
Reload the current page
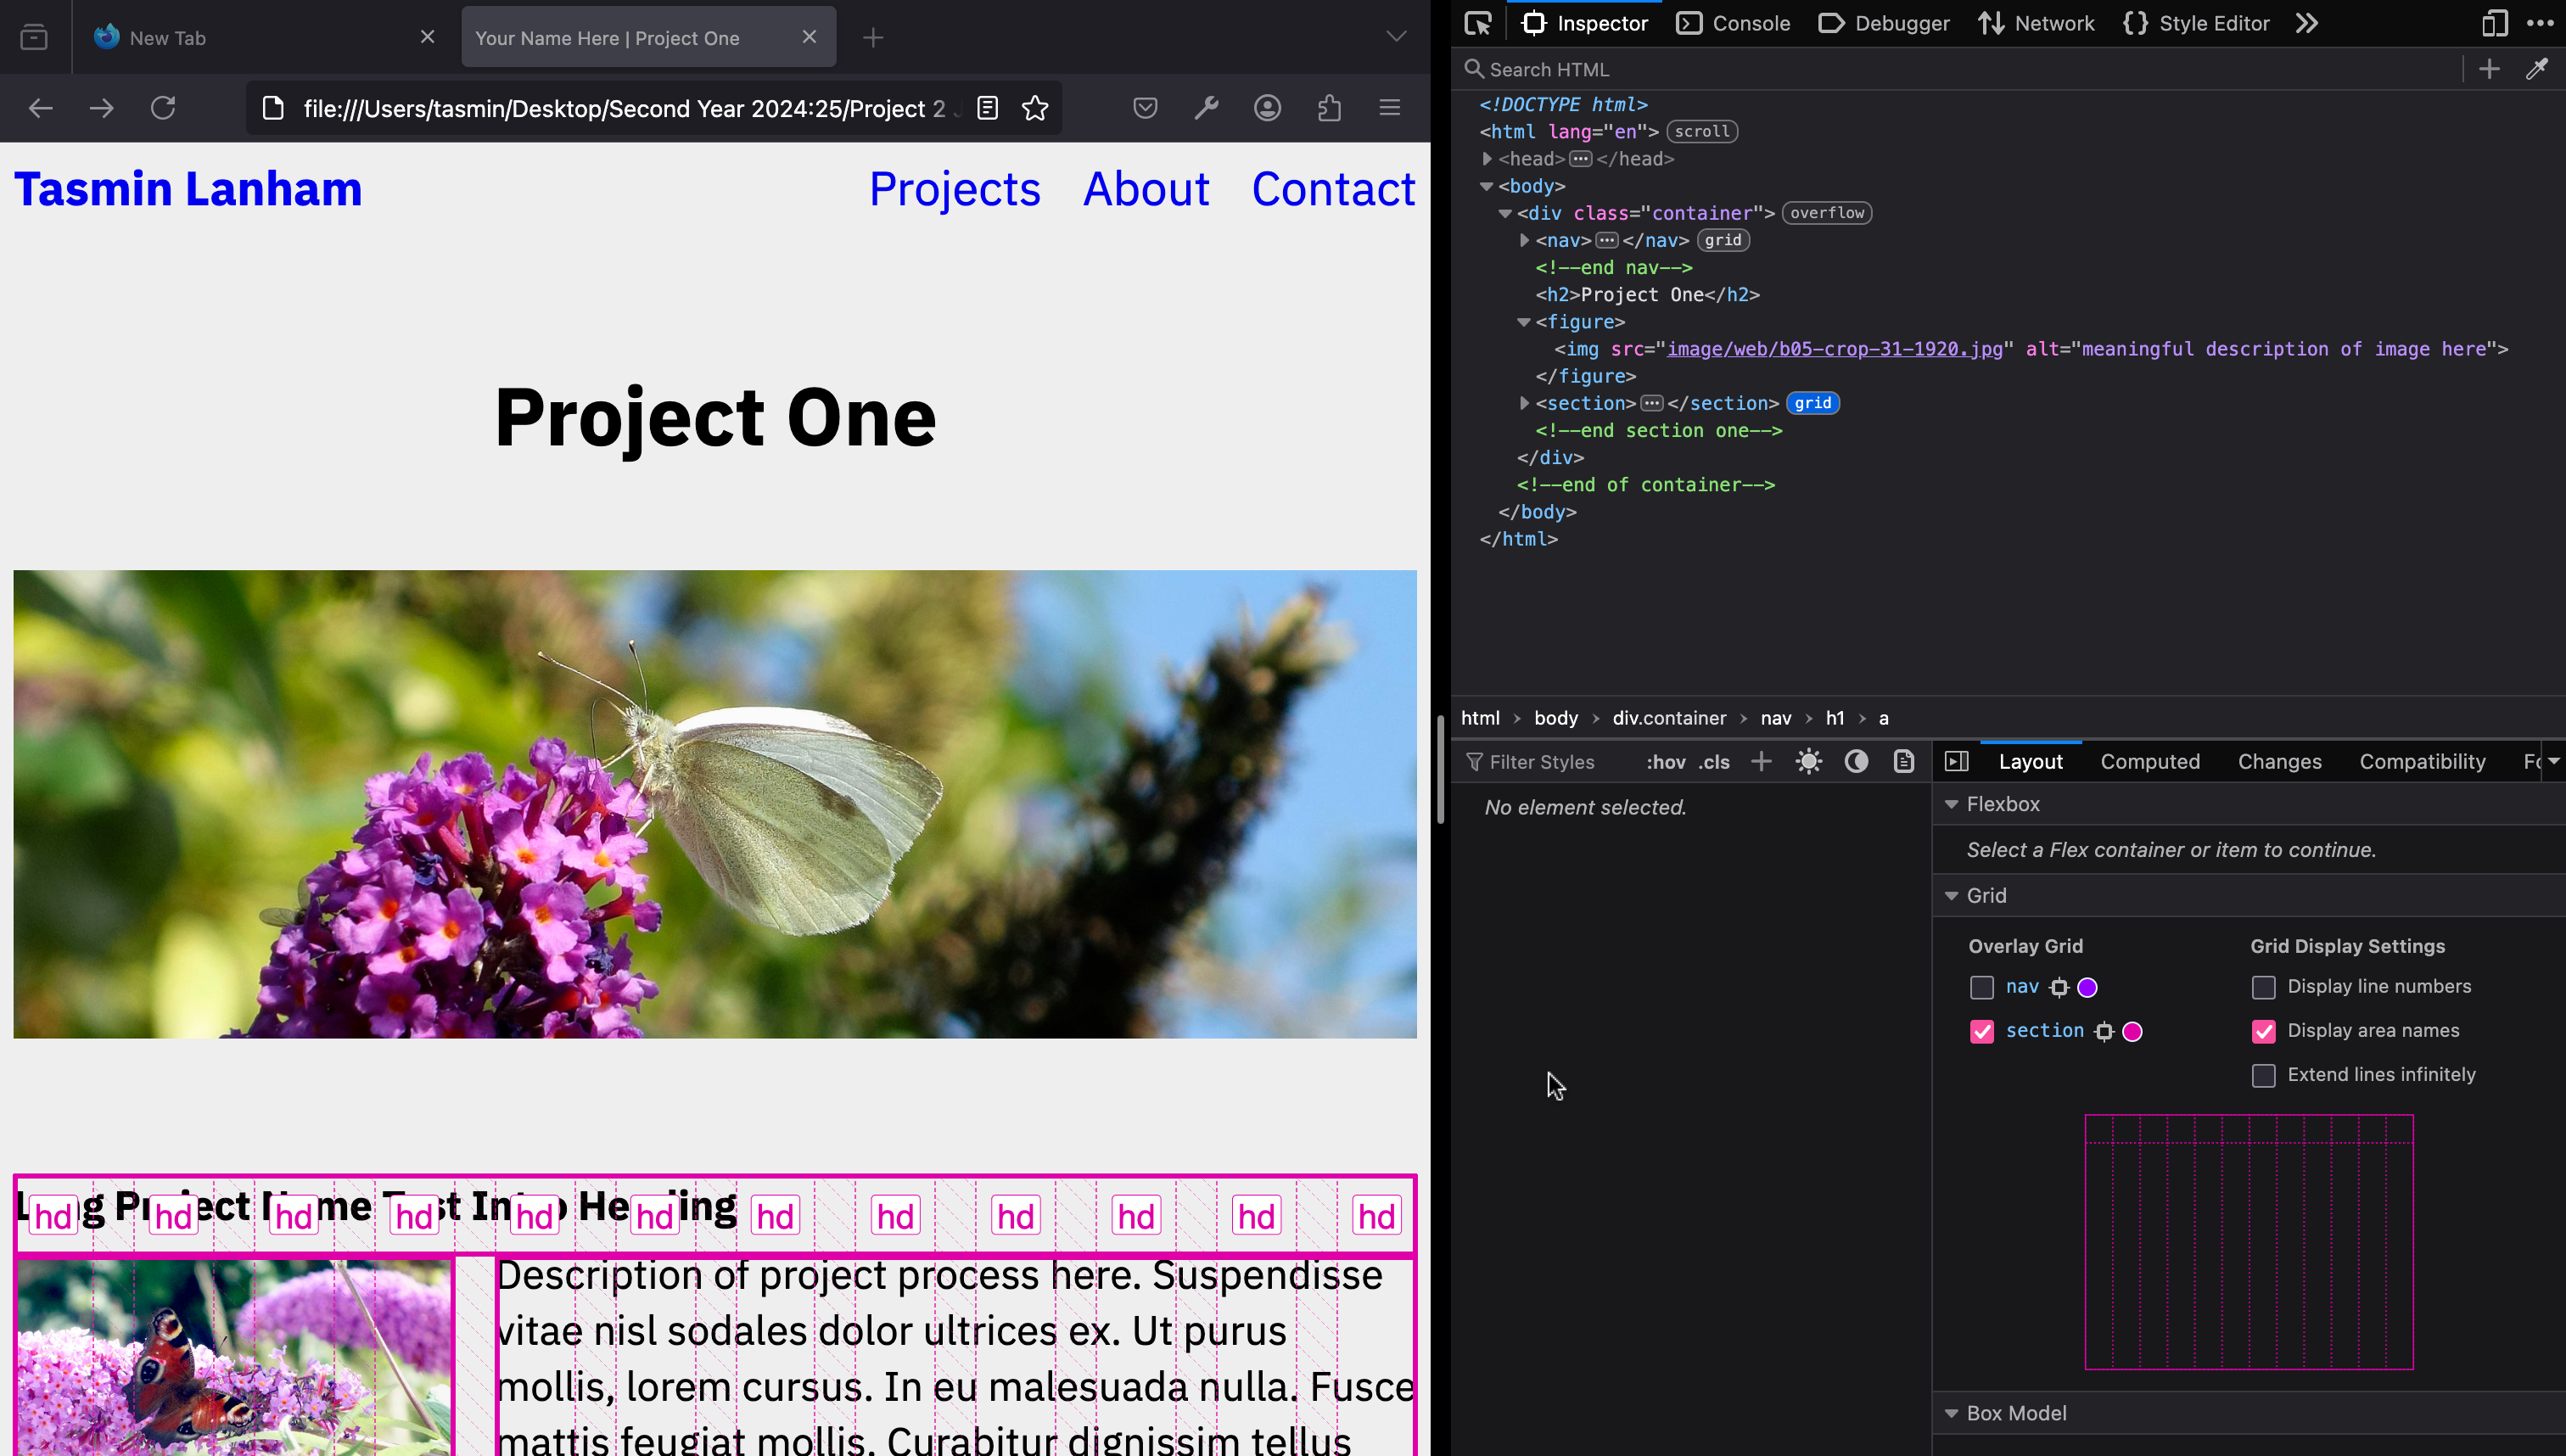[163, 108]
